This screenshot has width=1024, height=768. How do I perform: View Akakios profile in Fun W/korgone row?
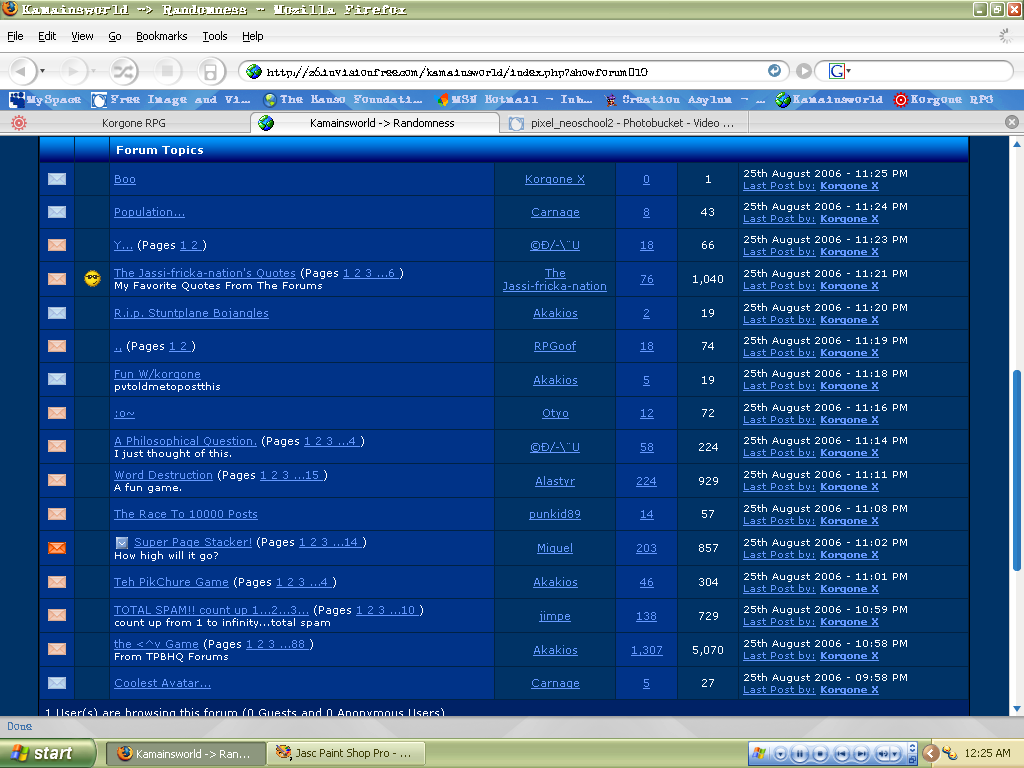[x=555, y=380]
